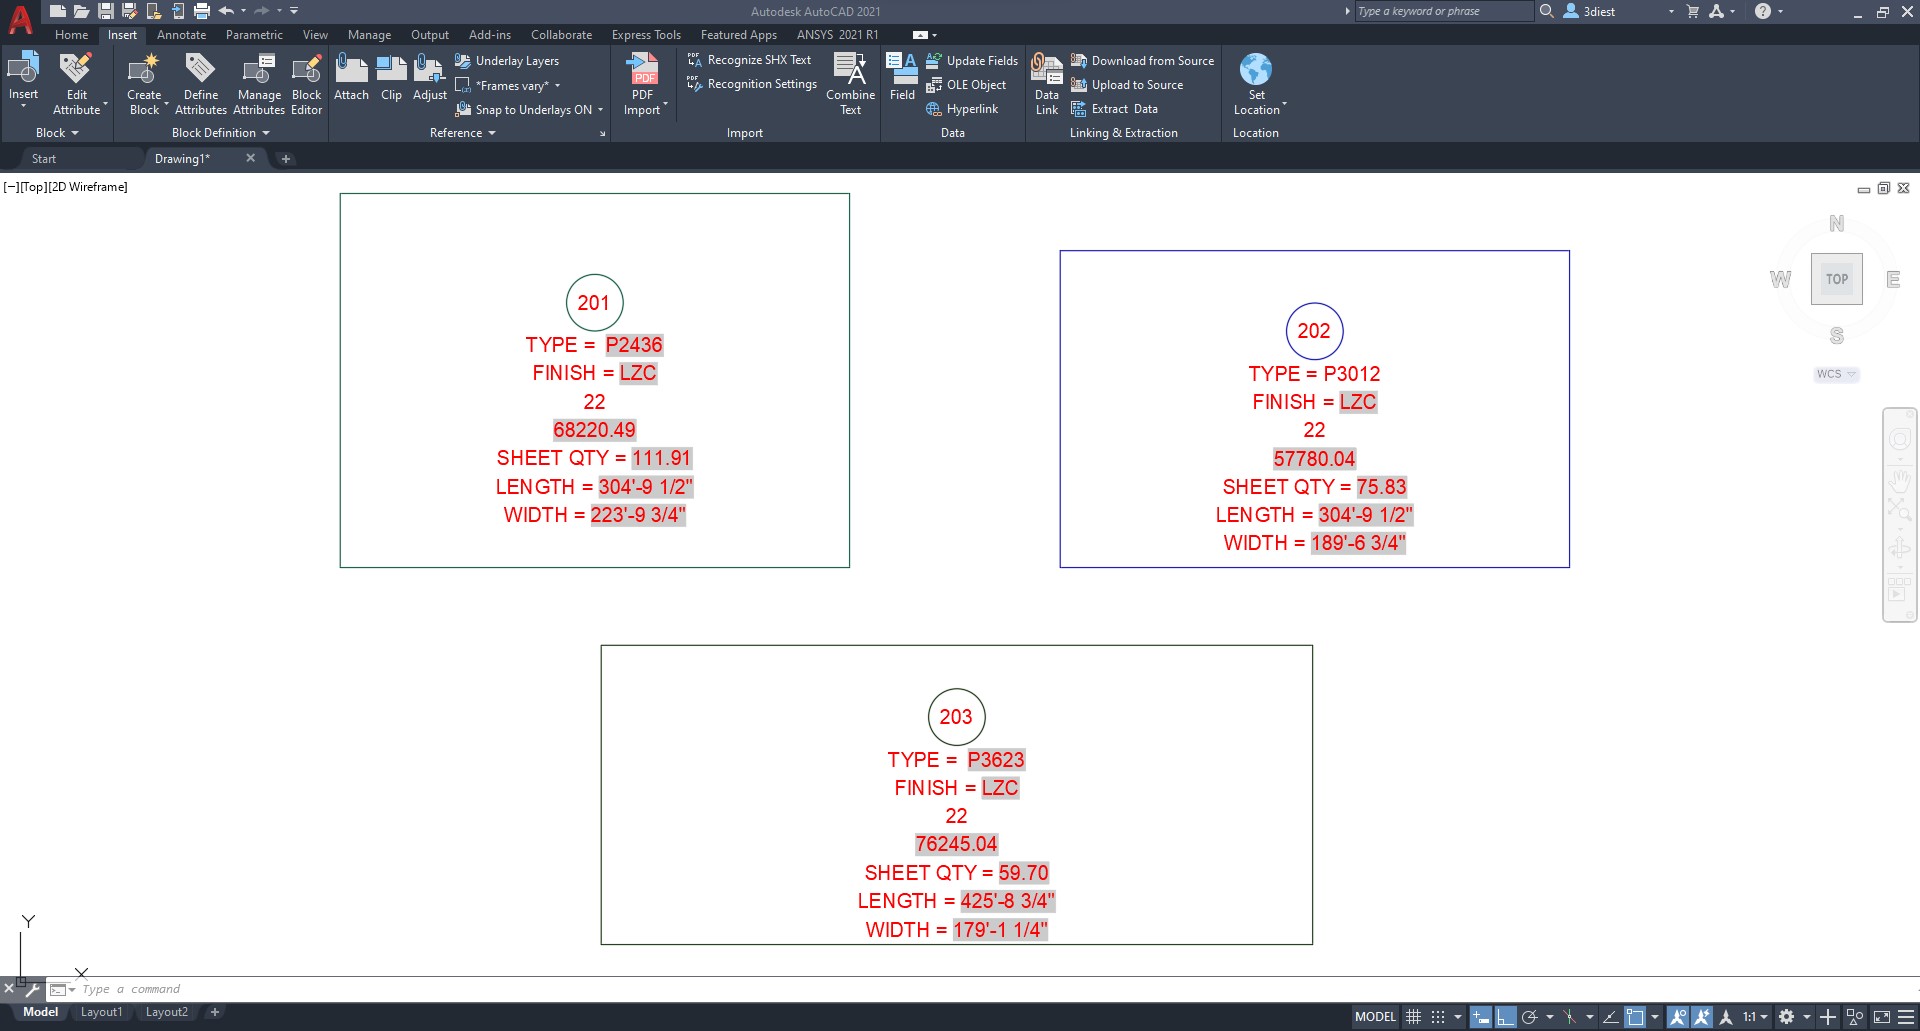Click the PDF Import icon
The width and height of the screenshot is (1920, 1031).
pyautogui.click(x=642, y=70)
